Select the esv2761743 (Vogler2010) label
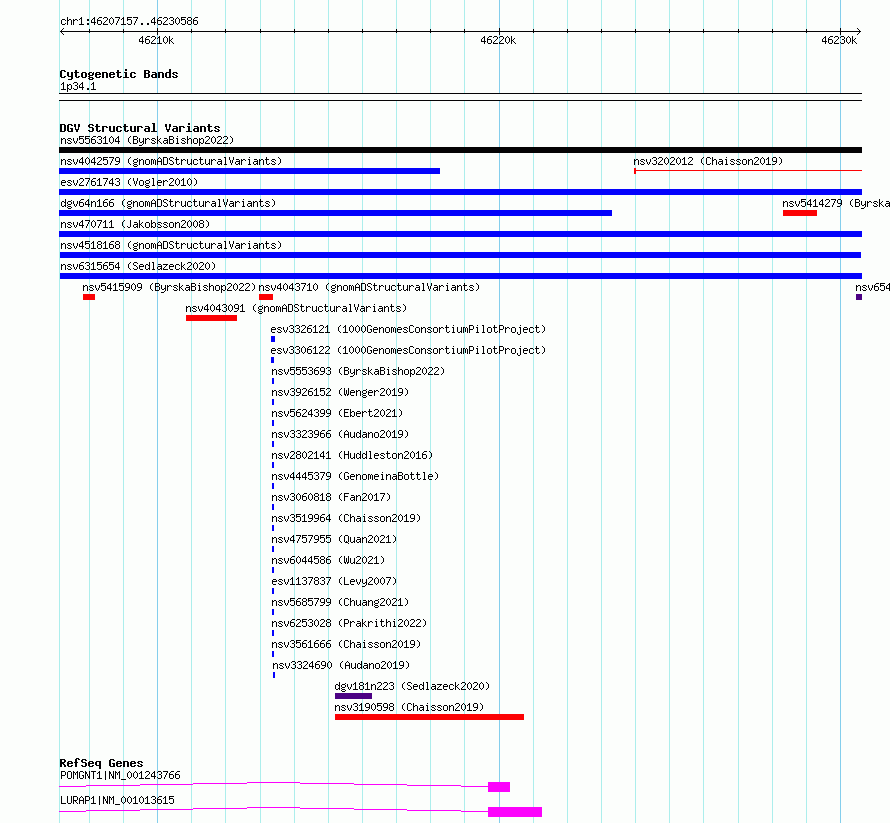The height and width of the screenshot is (823, 890). pyautogui.click(x=129, y=182)
